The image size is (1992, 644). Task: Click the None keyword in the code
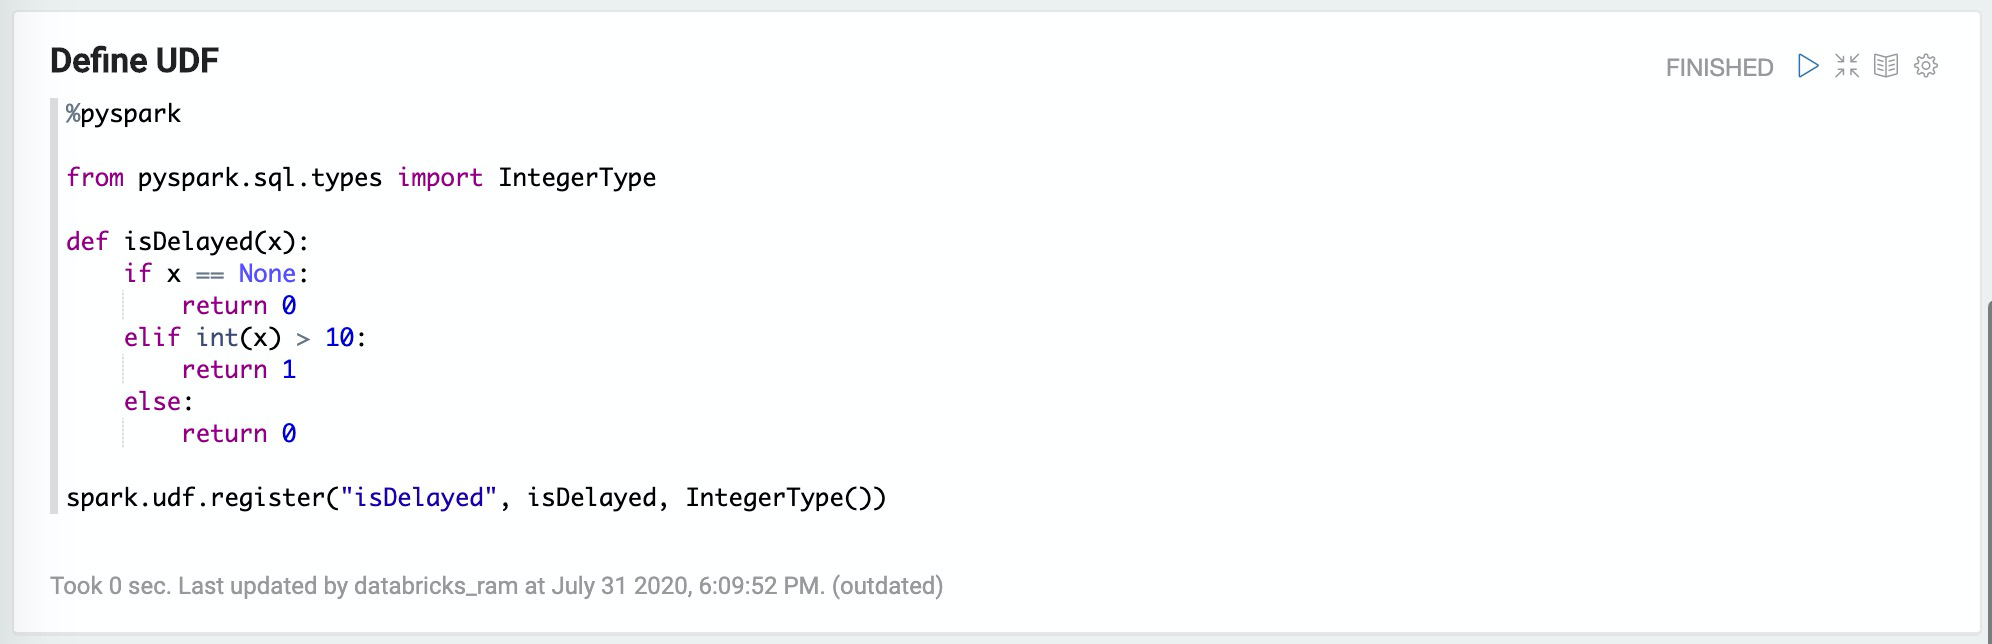pyautogui.click(x=267, y=274)
